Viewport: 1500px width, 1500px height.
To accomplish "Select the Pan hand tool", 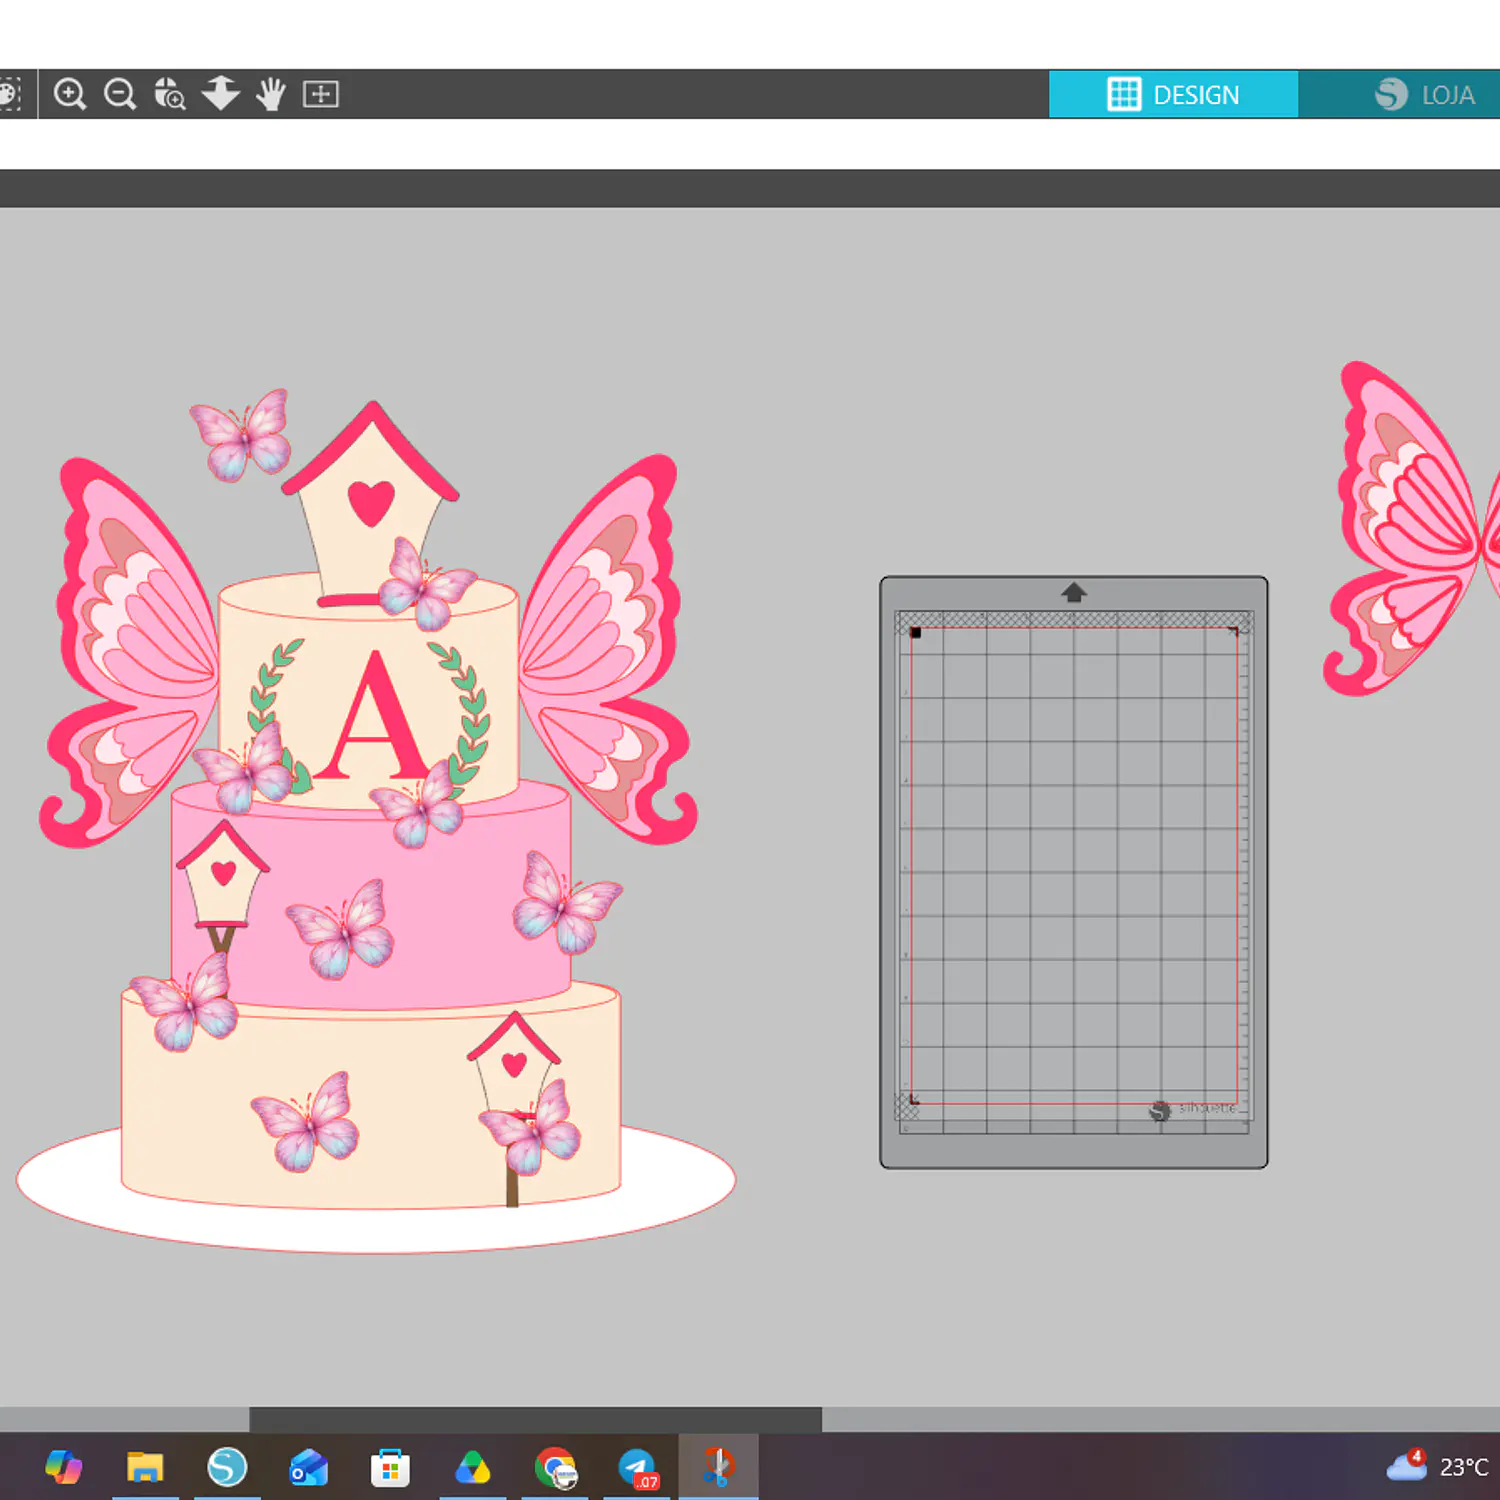I will pos(270,94).
